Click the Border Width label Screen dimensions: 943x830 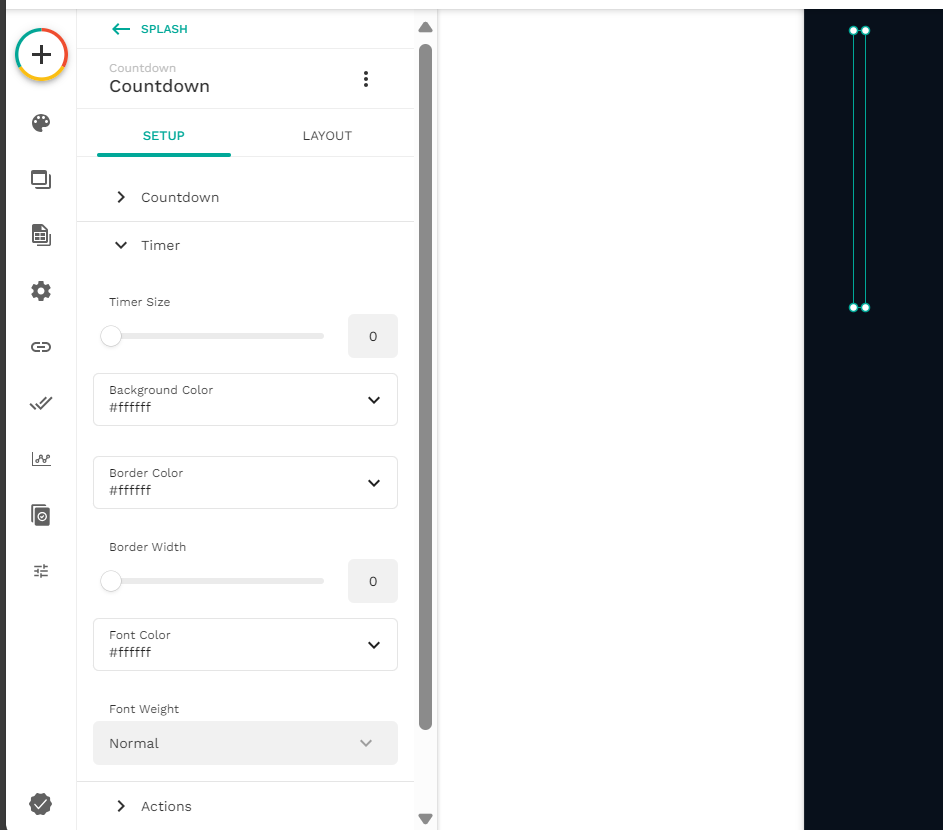[147, 547]
